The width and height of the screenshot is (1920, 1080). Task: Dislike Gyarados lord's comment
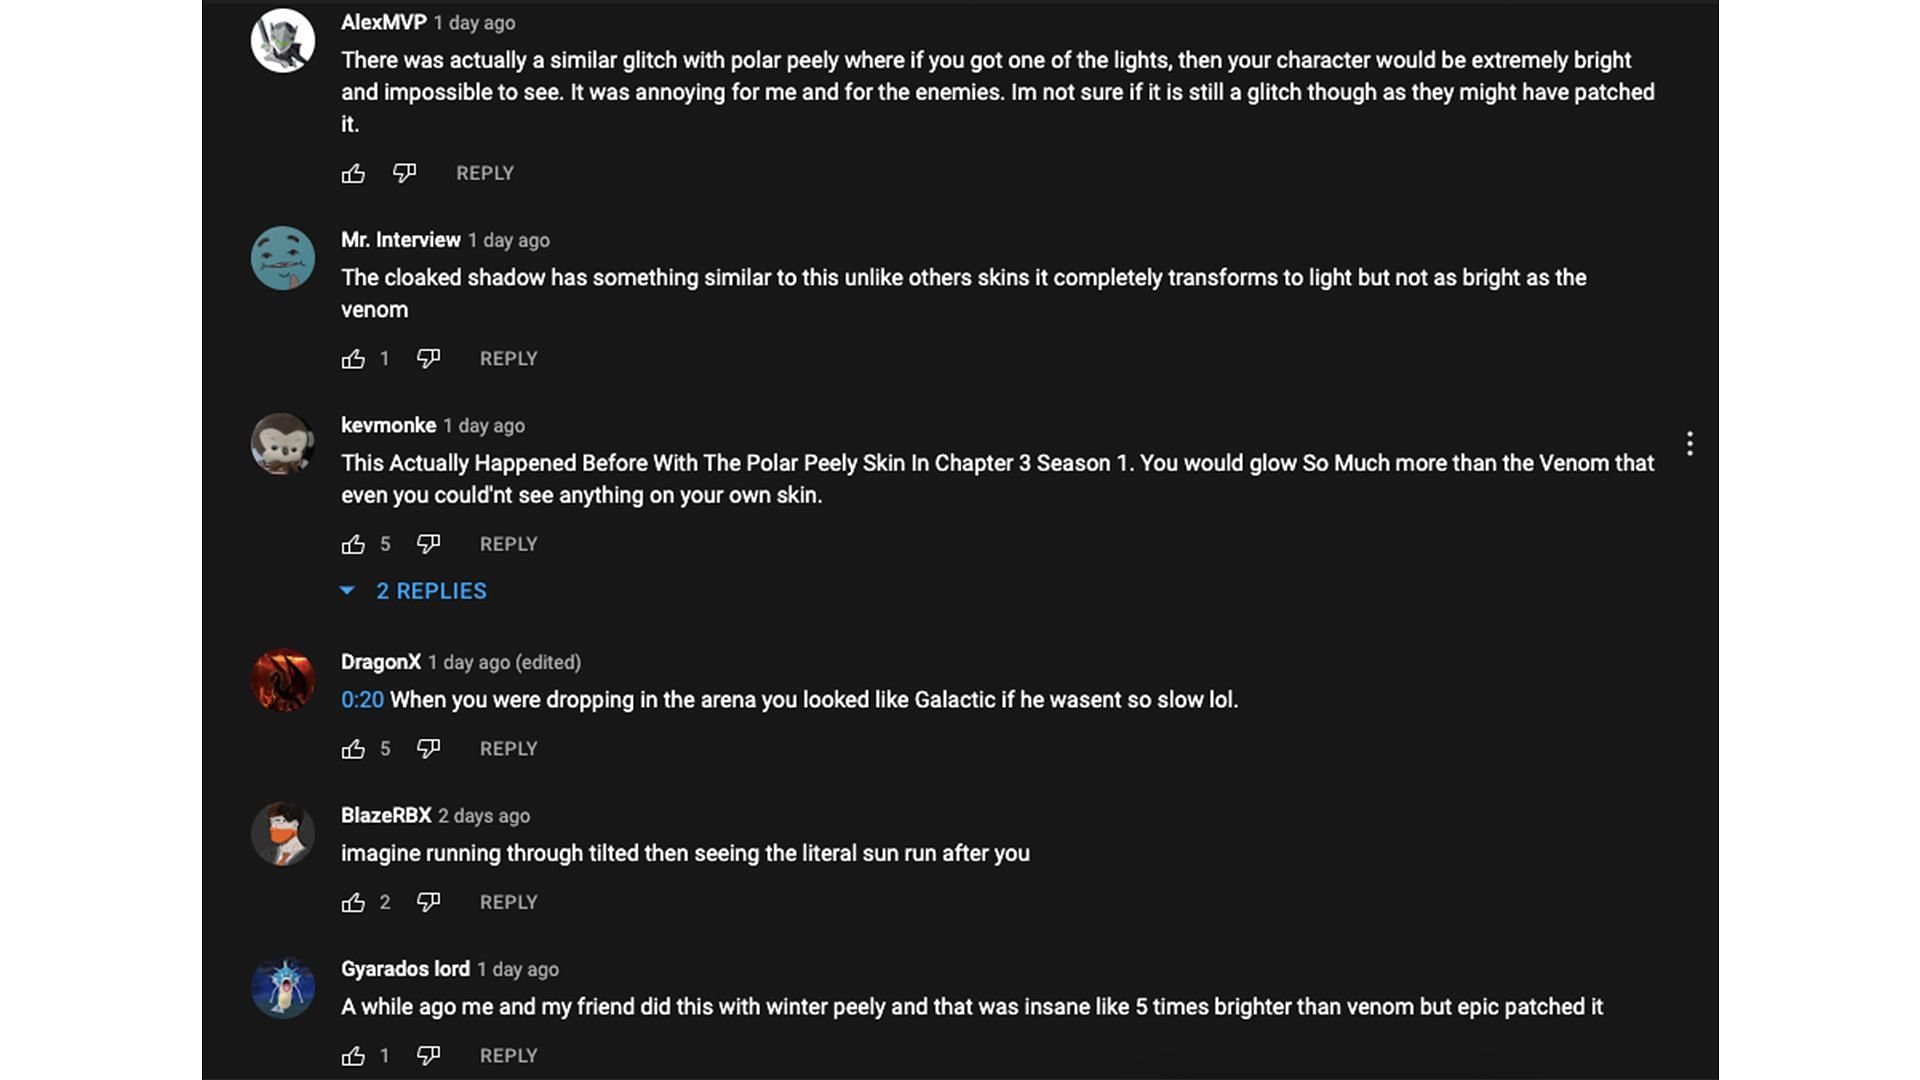tap(428, 1056)
